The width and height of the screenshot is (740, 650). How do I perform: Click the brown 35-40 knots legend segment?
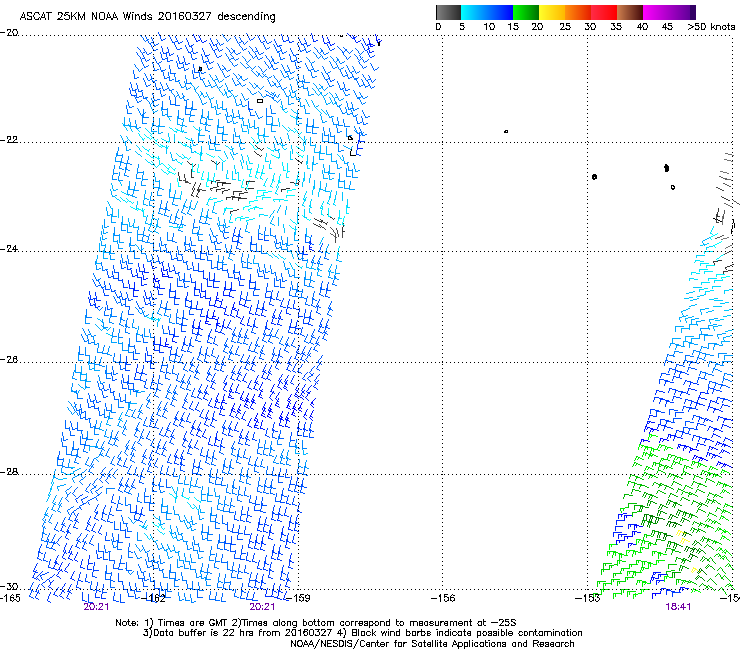click(630, 12)
